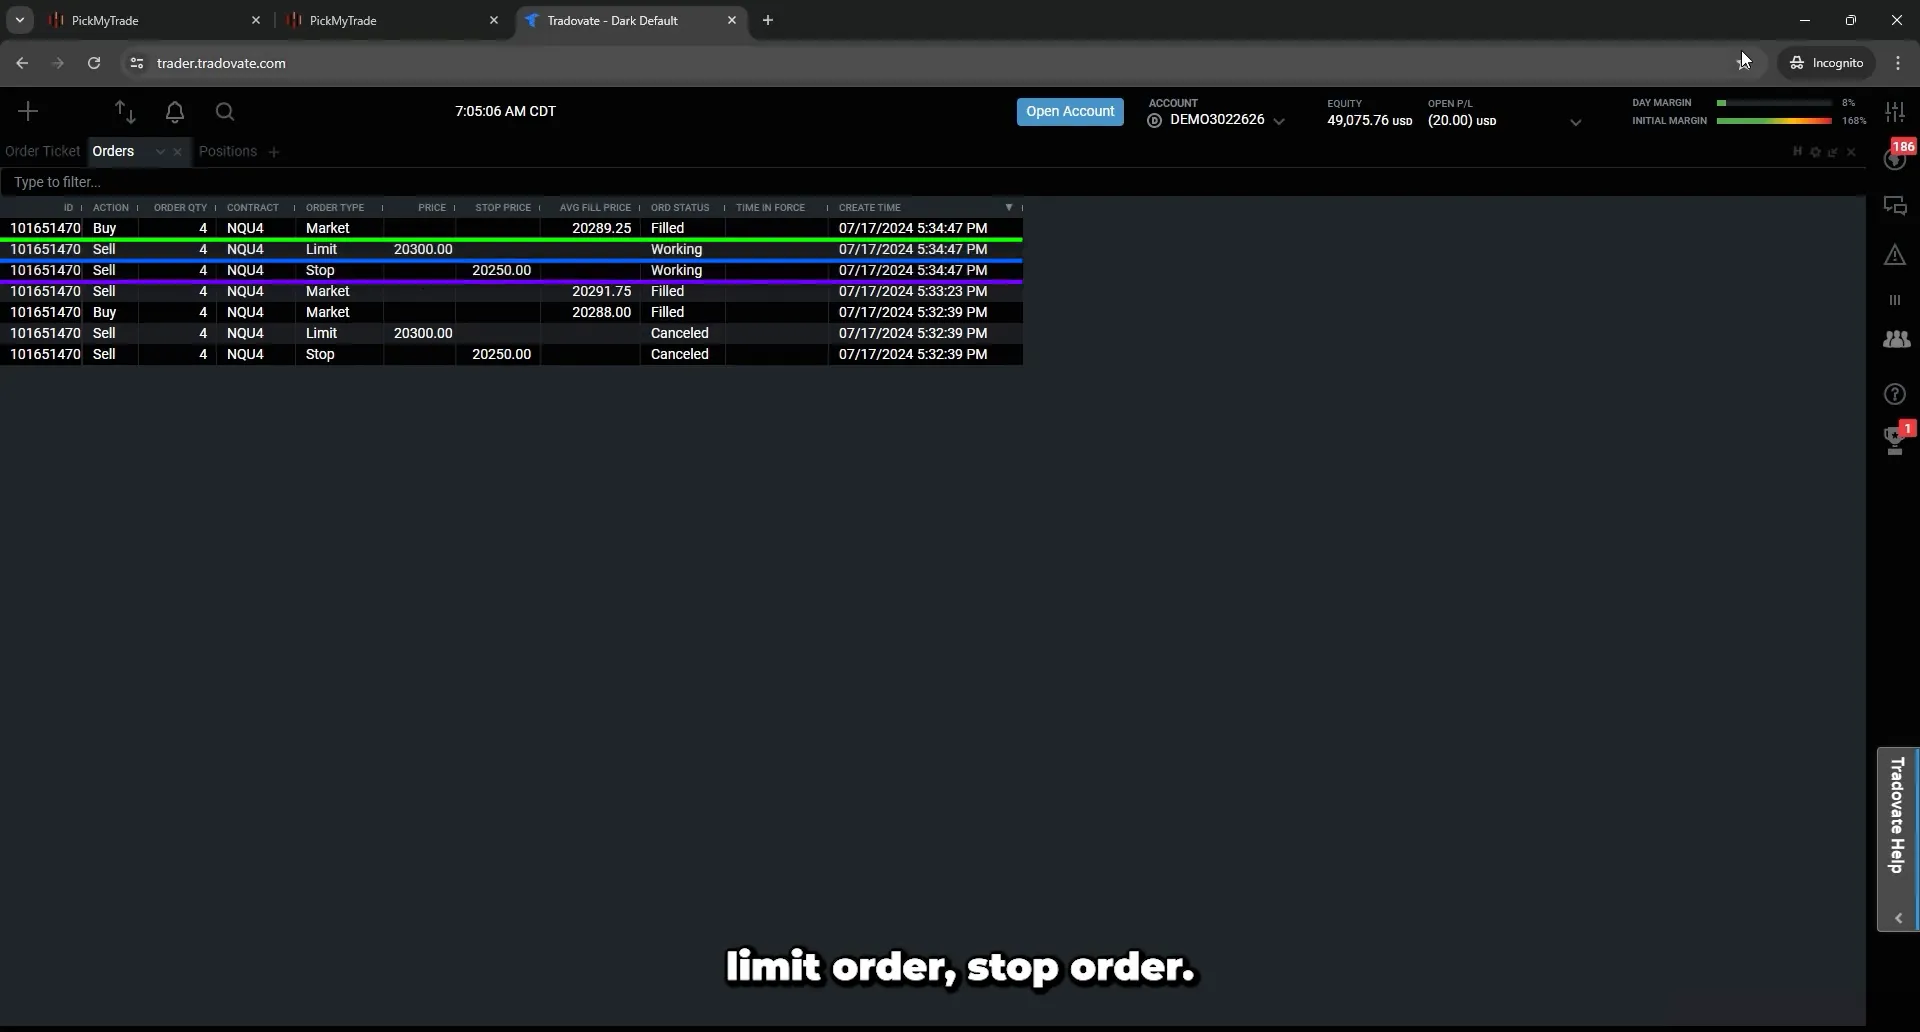Close the Orders tab
Screen dimensions: 1920x1032
177,152
